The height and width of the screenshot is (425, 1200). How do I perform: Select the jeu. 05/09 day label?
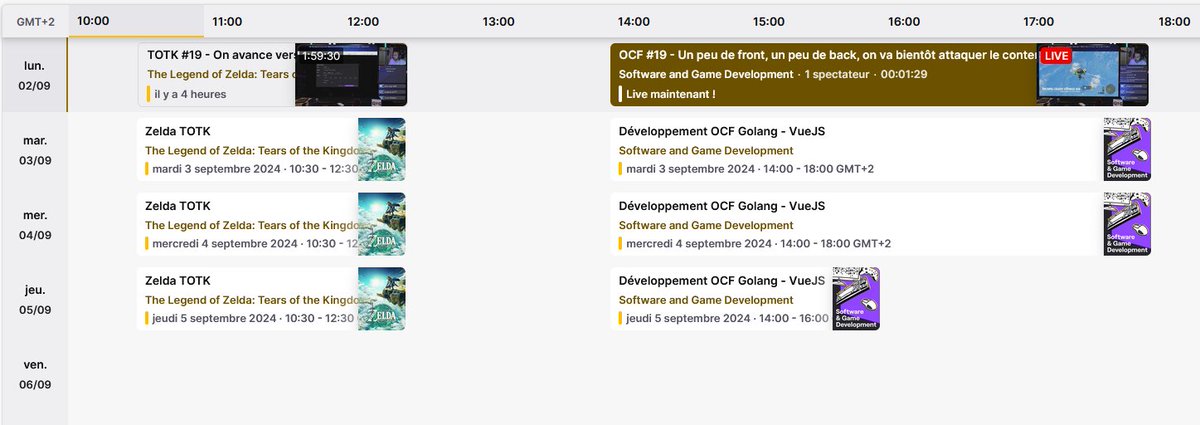34,300
